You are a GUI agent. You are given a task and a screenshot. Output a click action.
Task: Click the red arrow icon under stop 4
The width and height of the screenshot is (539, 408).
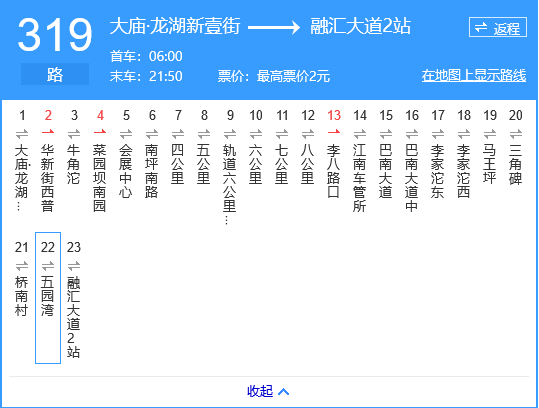(100, 132)
